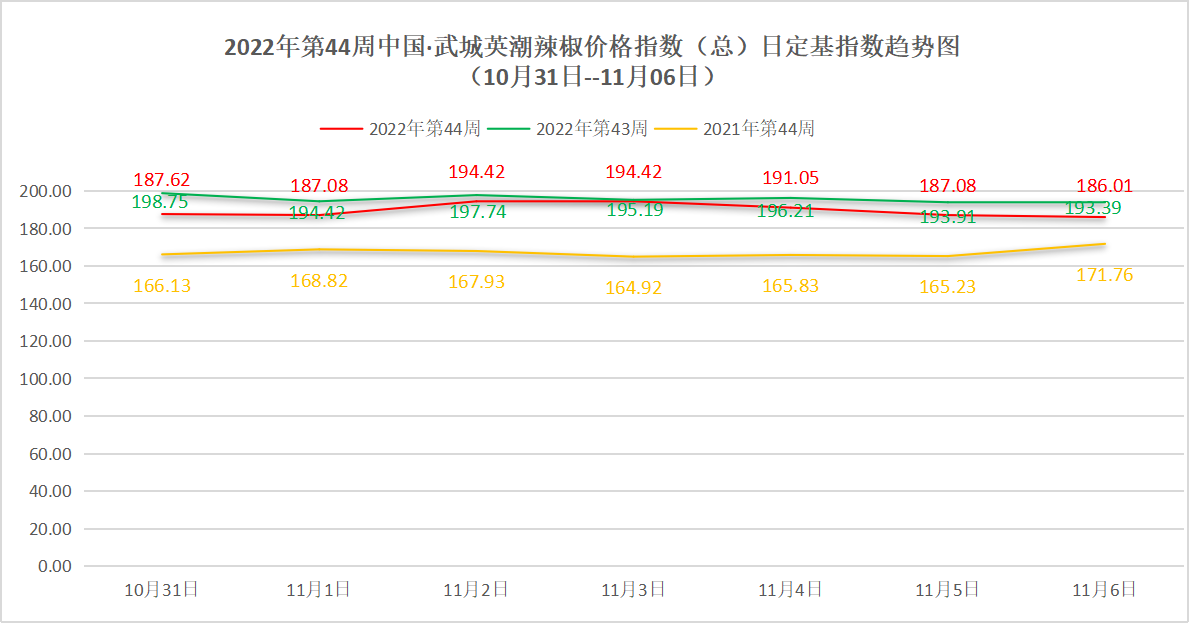Click the yellow data label 171.76
Image resolution: width=1189 pixels, height=623 pixels.
pos(1104,275)
